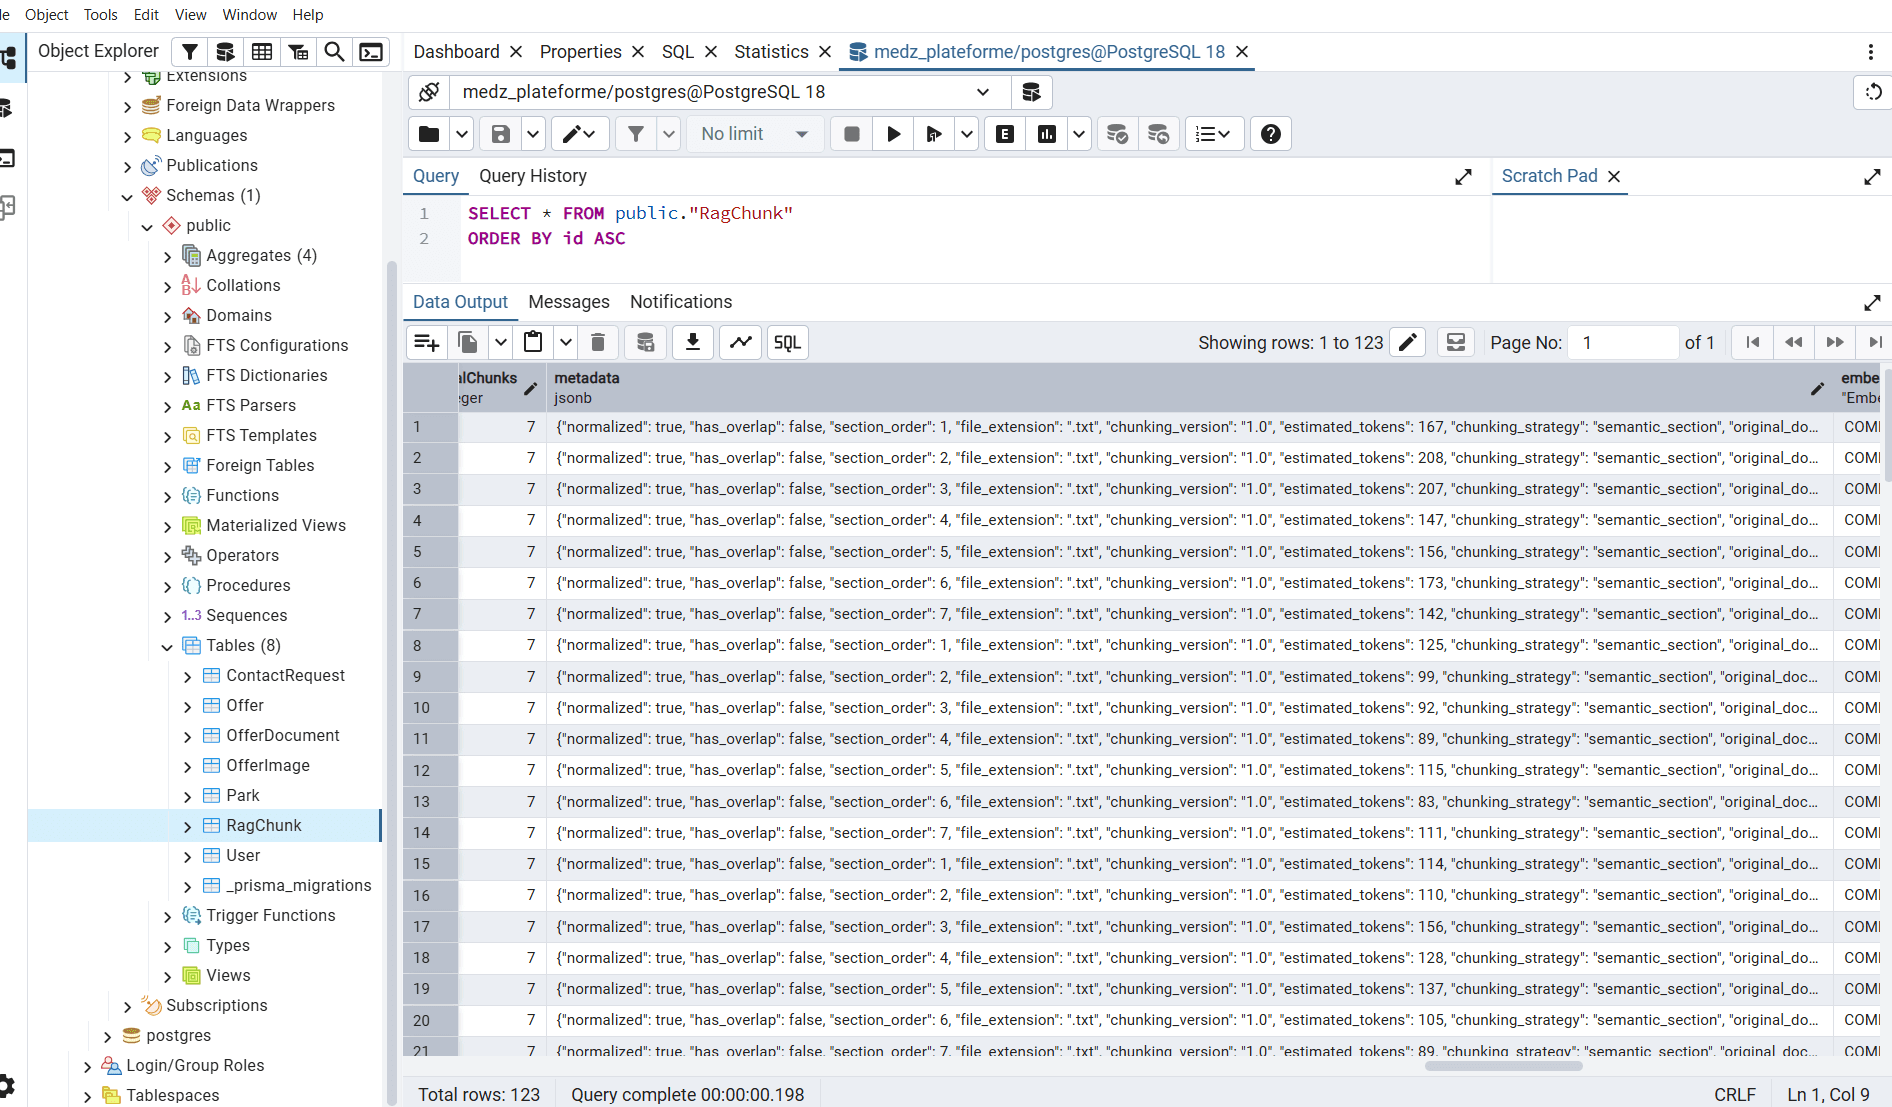This screenshot has height=1107, width=1892.
Task: Open the Tools menu
Action: (100, 15)
